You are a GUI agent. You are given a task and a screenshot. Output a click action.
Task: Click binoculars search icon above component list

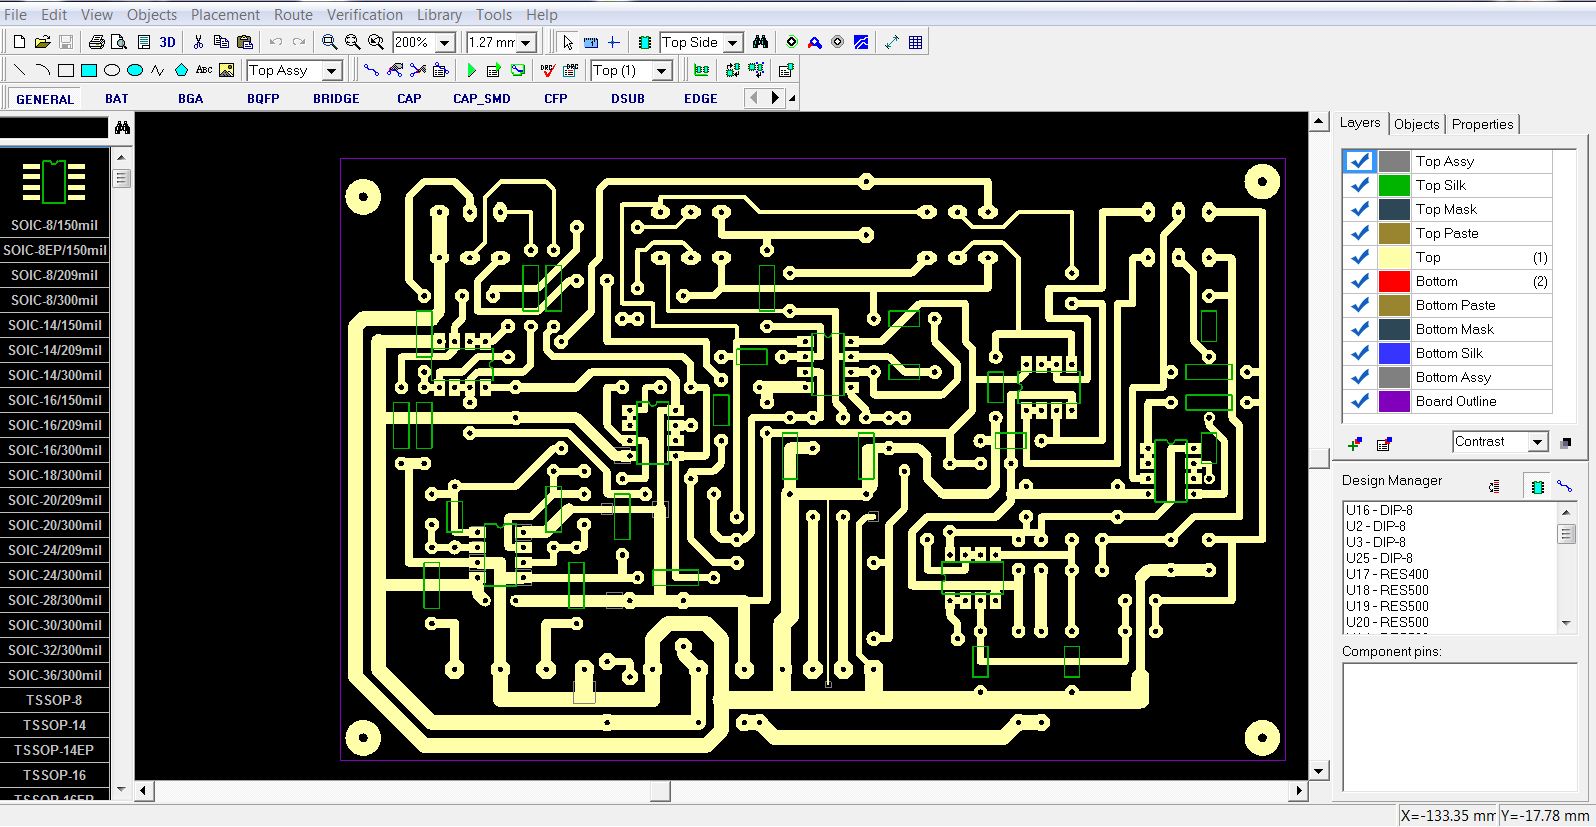click(122, 128)
